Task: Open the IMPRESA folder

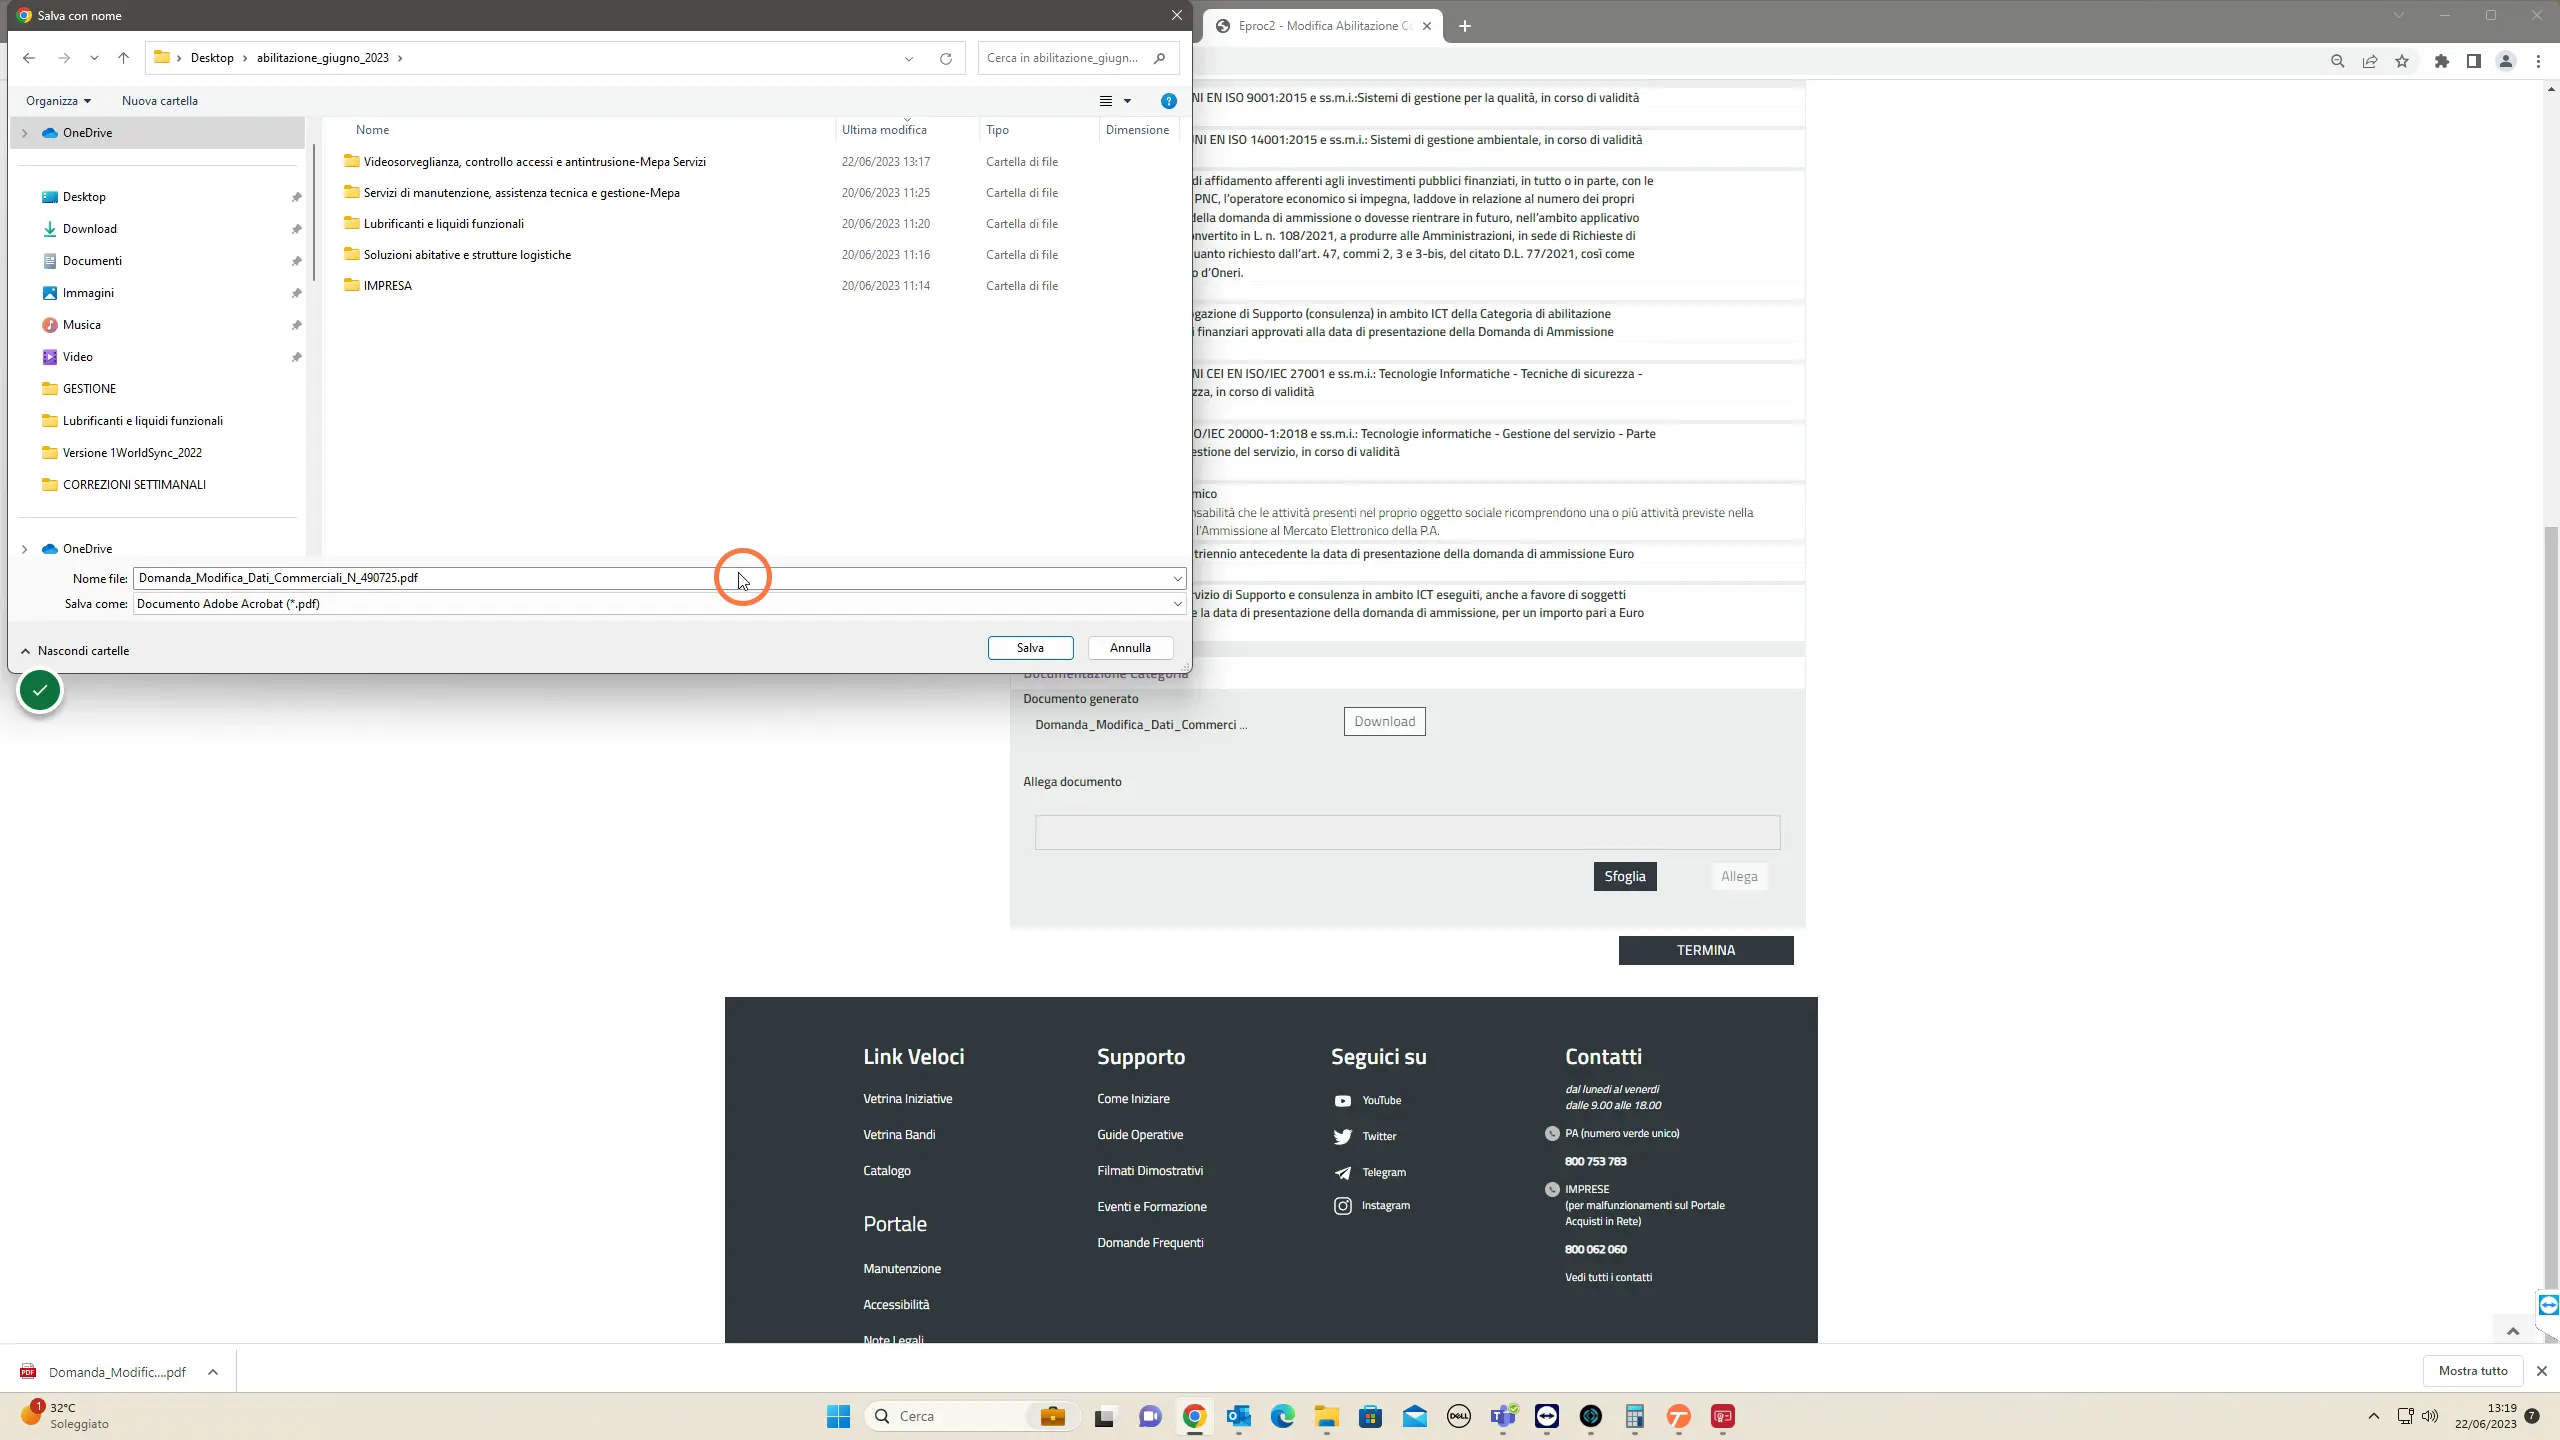Action: (x=387, y=286)
